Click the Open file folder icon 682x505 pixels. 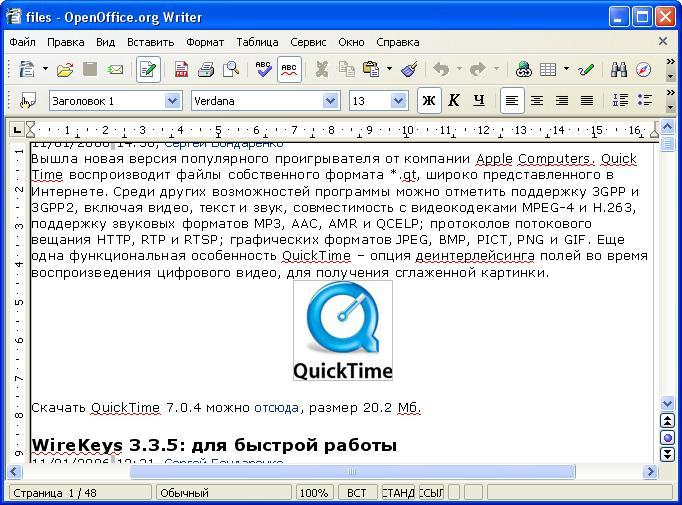pyautogui.click(x=65, y=70)
